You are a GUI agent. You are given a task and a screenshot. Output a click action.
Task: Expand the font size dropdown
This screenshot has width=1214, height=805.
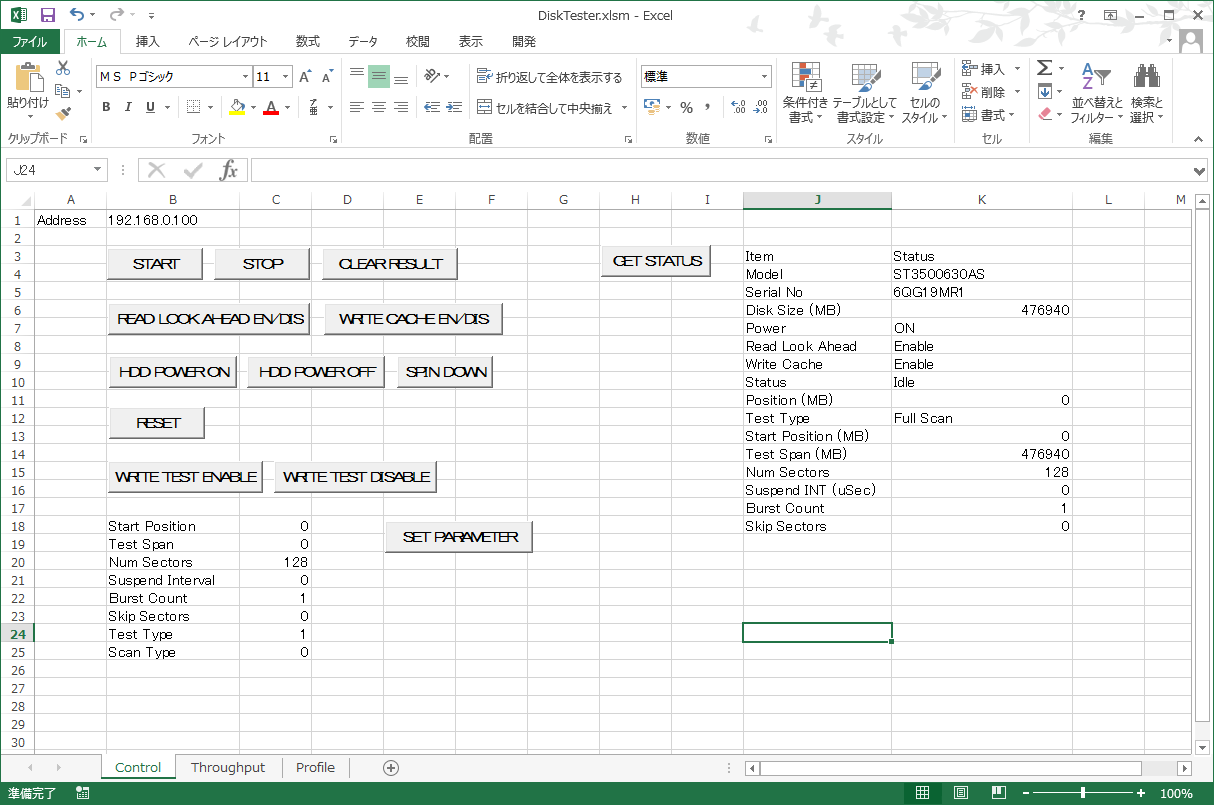(x=286, y=77)
